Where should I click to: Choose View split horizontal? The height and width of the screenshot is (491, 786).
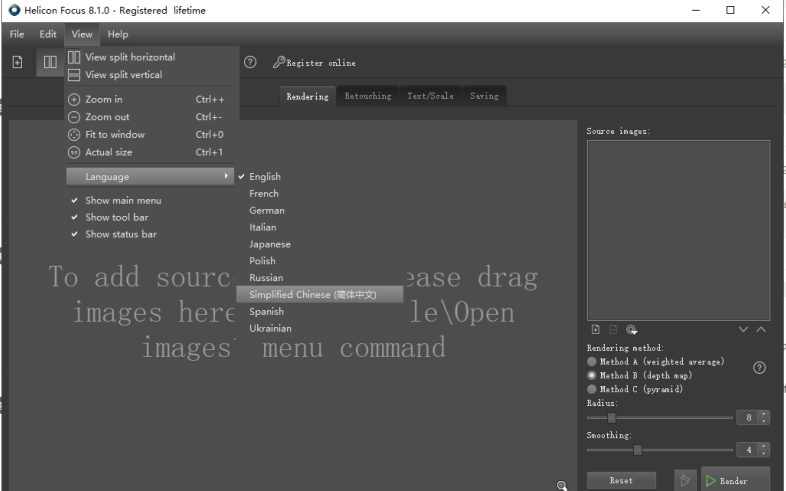point(150,57)
